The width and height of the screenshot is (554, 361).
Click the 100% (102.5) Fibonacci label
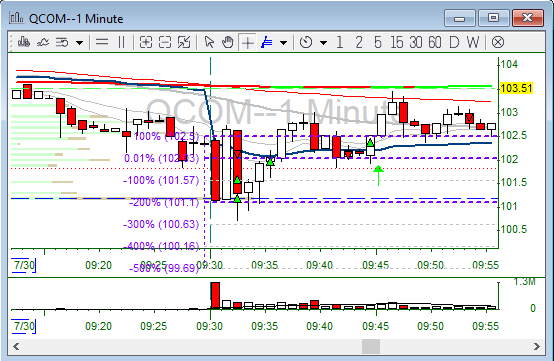(x=166, y=136)
